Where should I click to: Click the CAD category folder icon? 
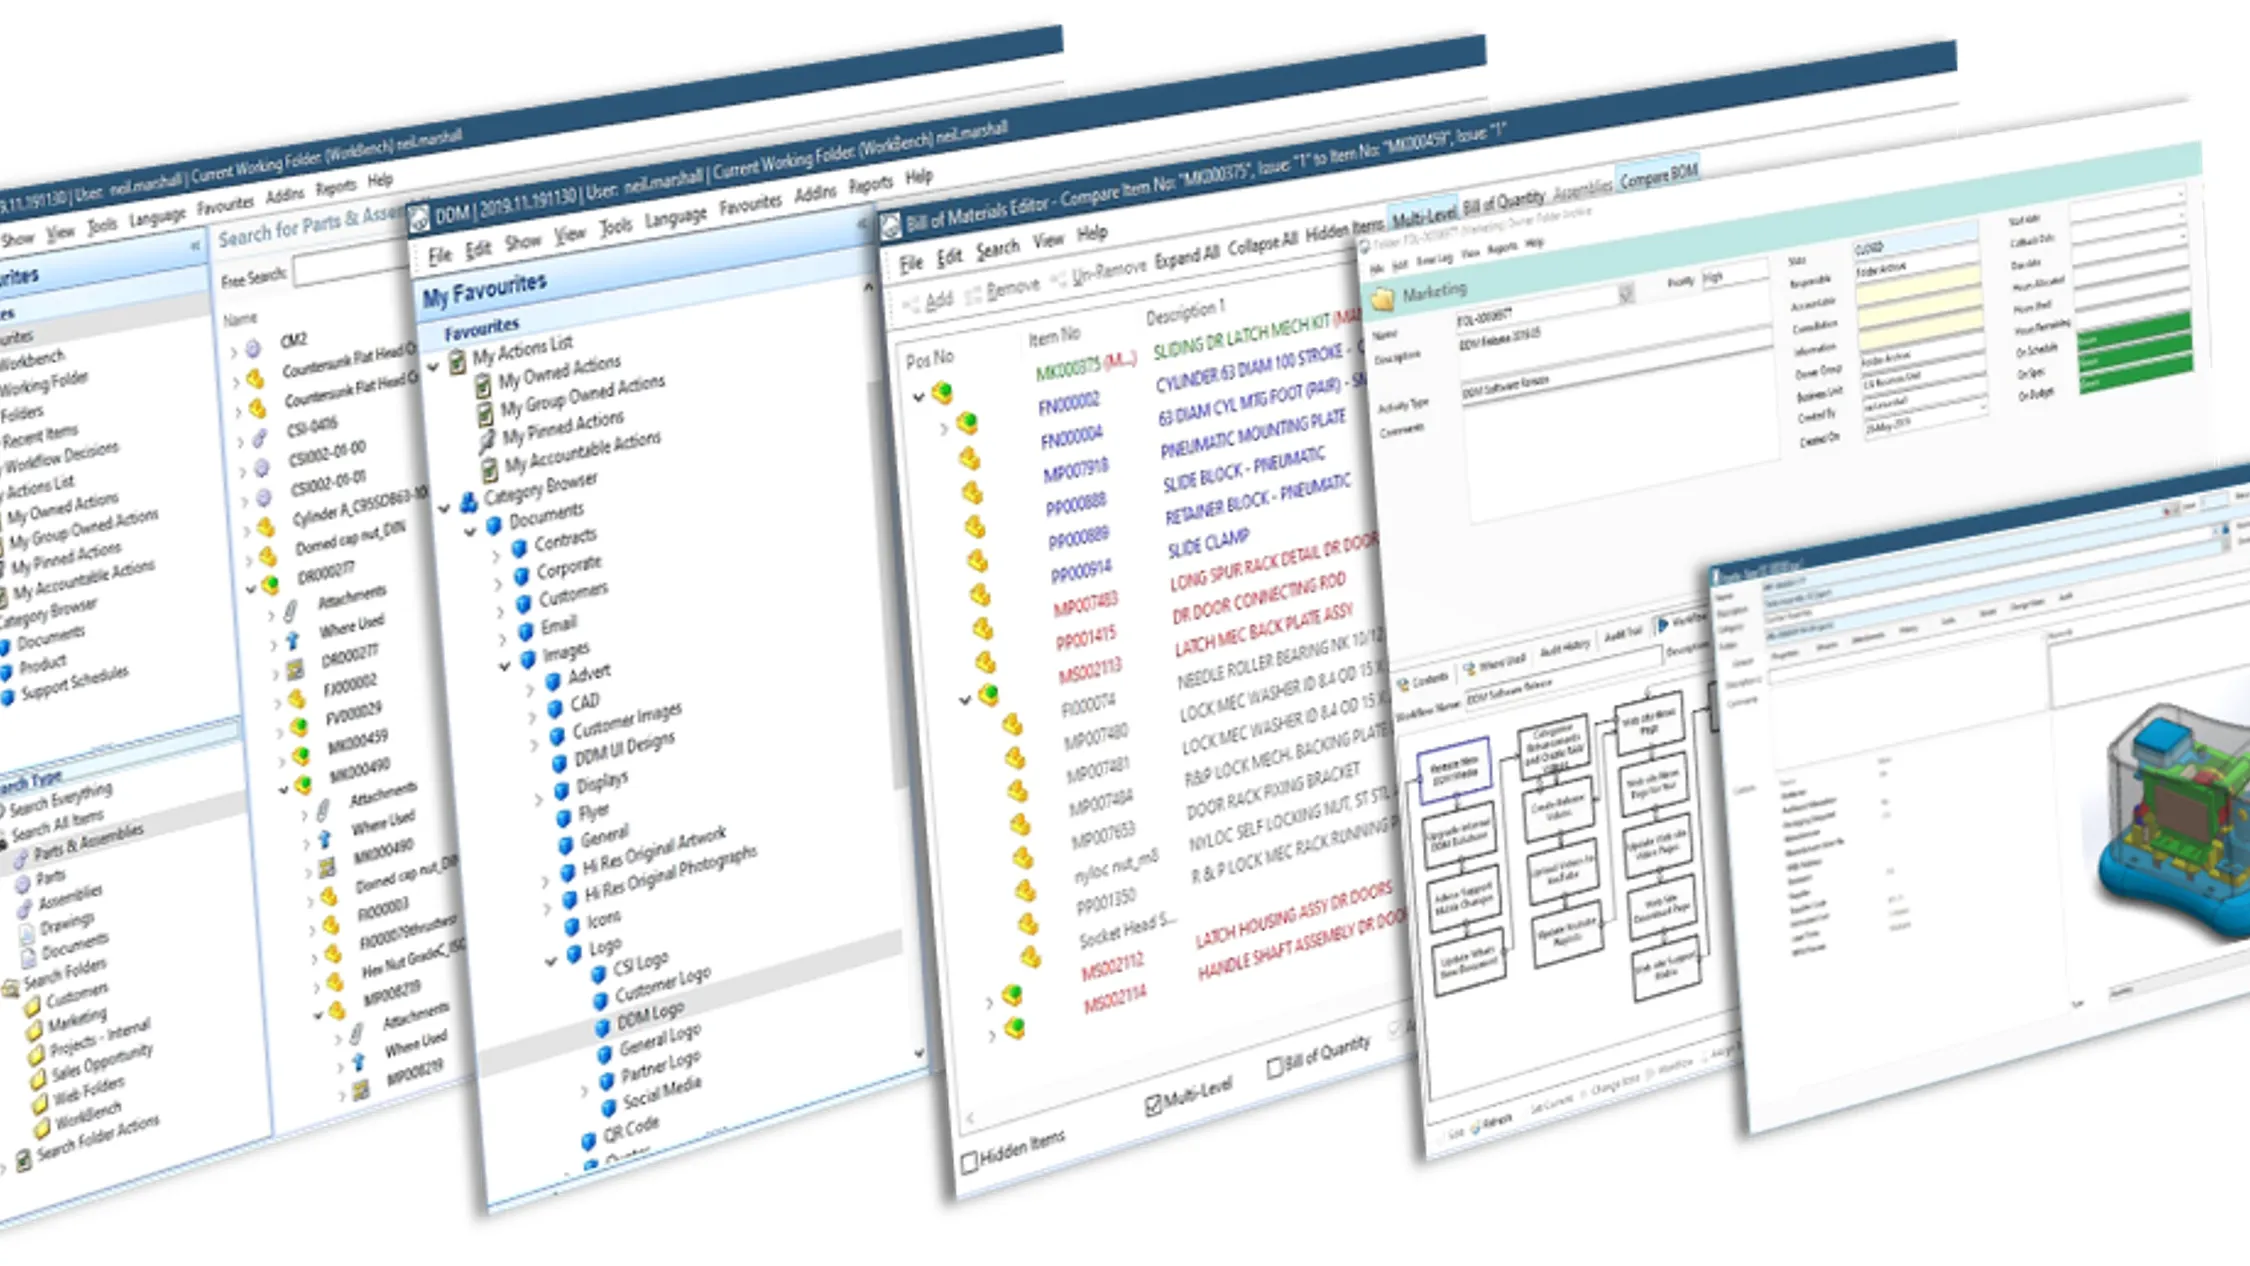pos(554,709)
